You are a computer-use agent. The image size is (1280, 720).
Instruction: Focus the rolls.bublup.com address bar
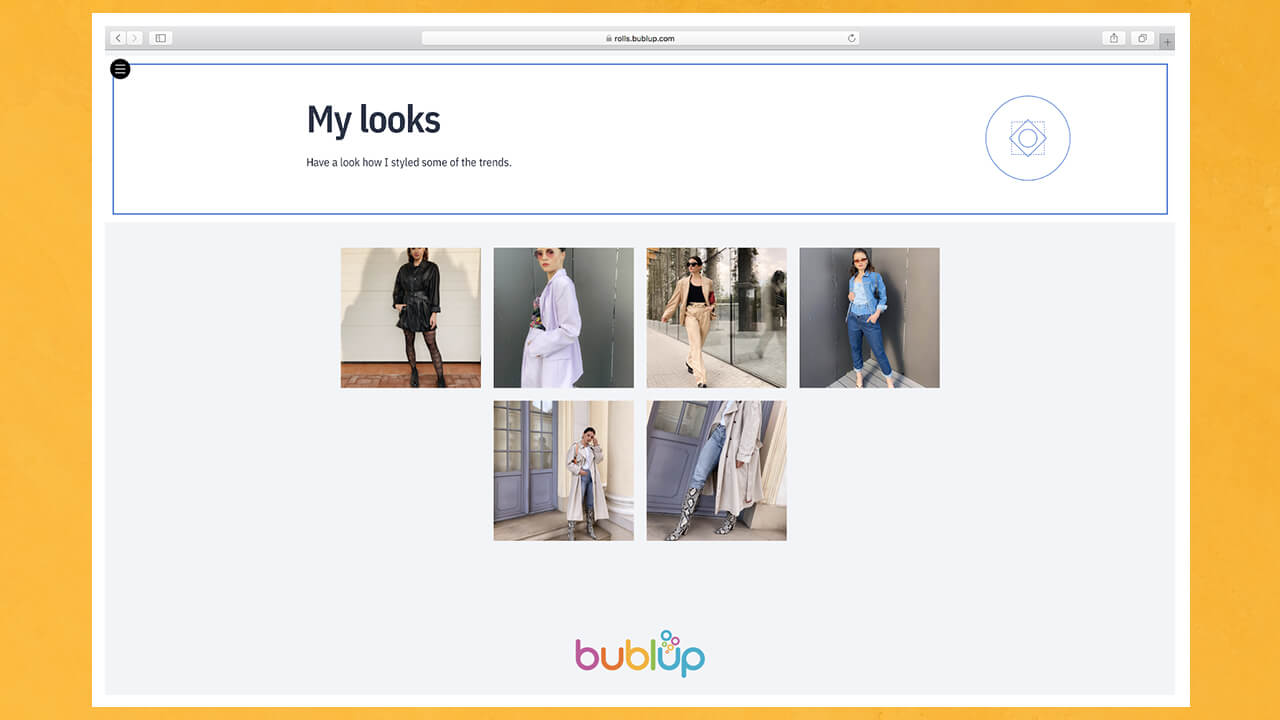(x=640, y=38)
